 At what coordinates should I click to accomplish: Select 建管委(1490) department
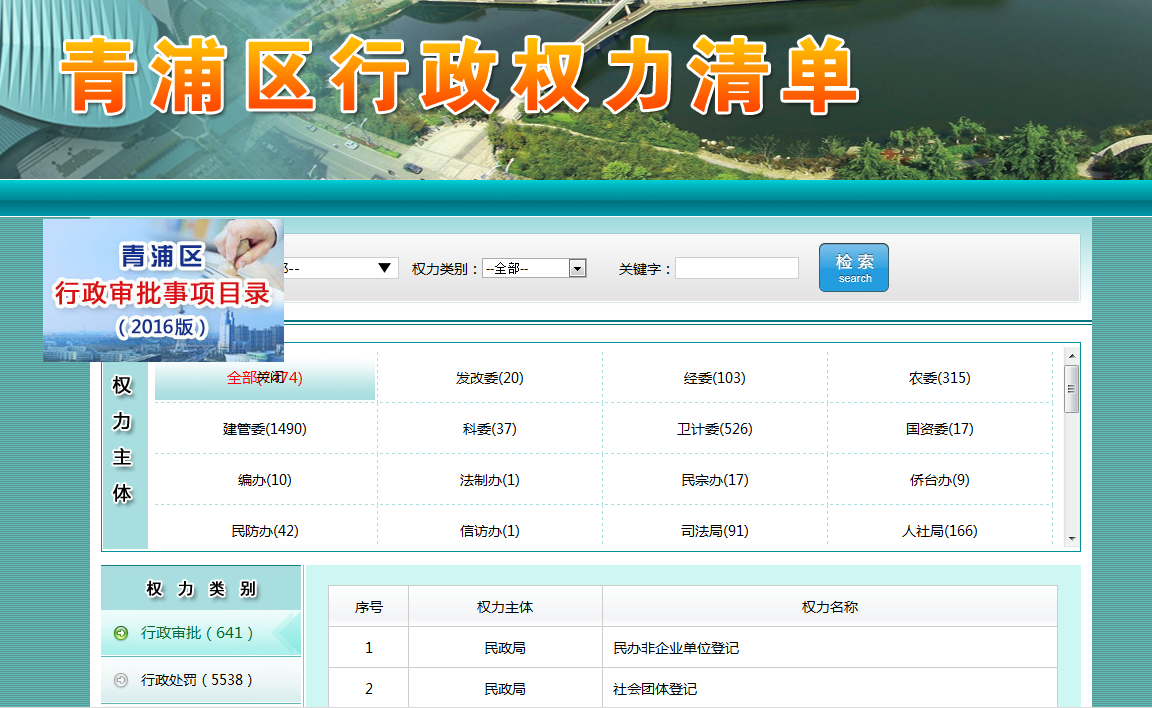pos(262,428)
